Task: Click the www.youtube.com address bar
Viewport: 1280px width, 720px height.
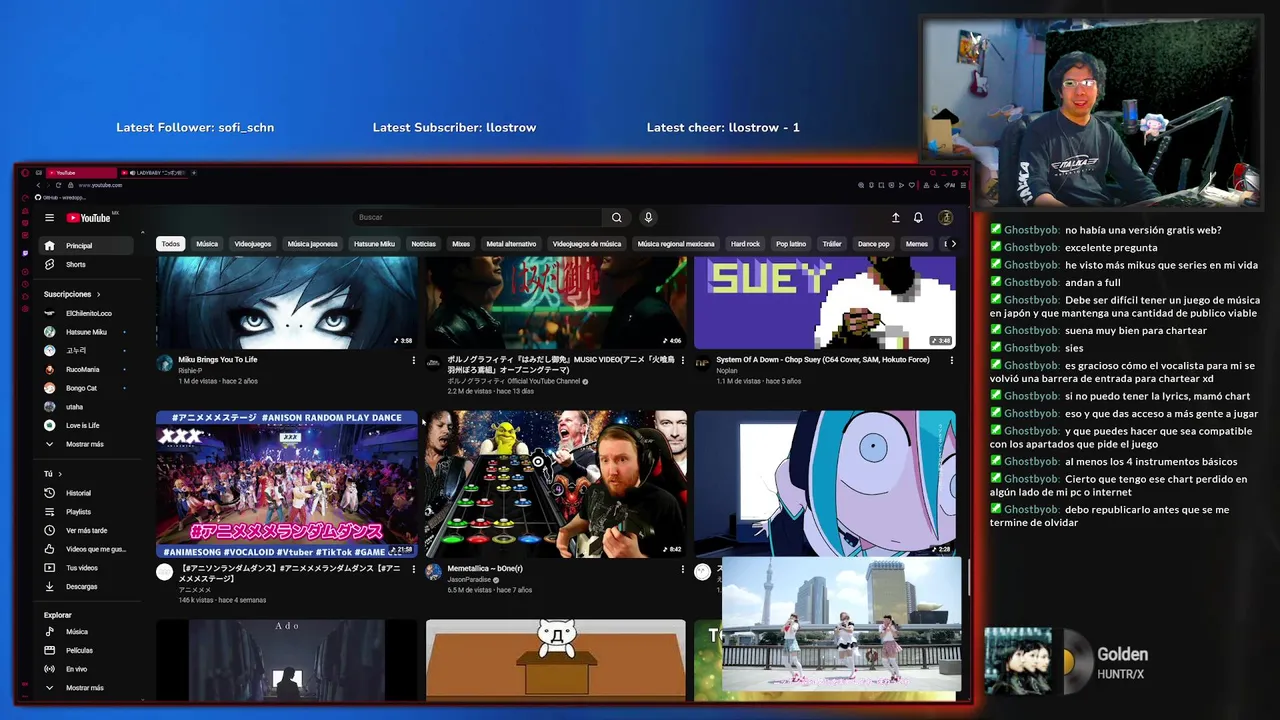Action: (101, 185)
